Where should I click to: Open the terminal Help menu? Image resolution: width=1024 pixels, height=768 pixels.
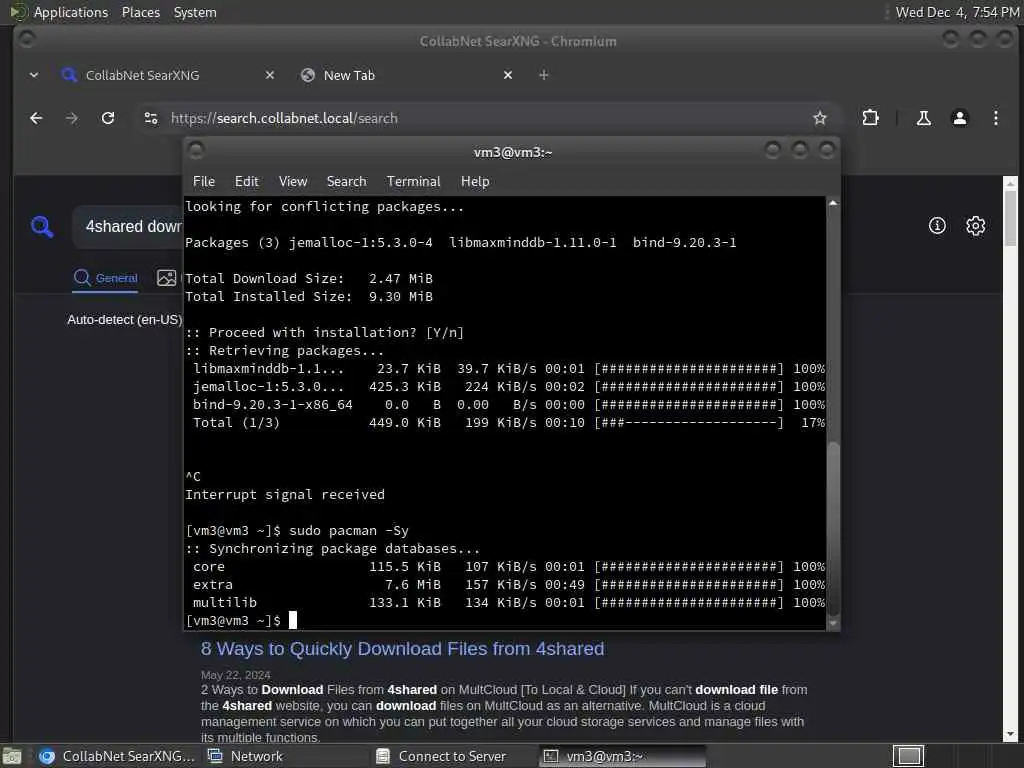(475, 182)
